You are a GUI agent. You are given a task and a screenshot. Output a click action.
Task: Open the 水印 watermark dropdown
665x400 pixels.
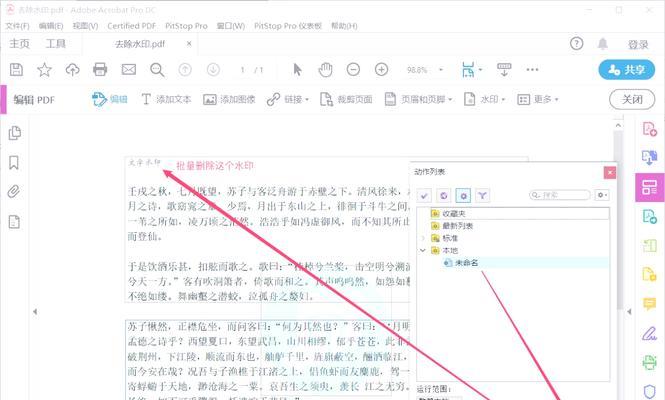pos(493,99)
